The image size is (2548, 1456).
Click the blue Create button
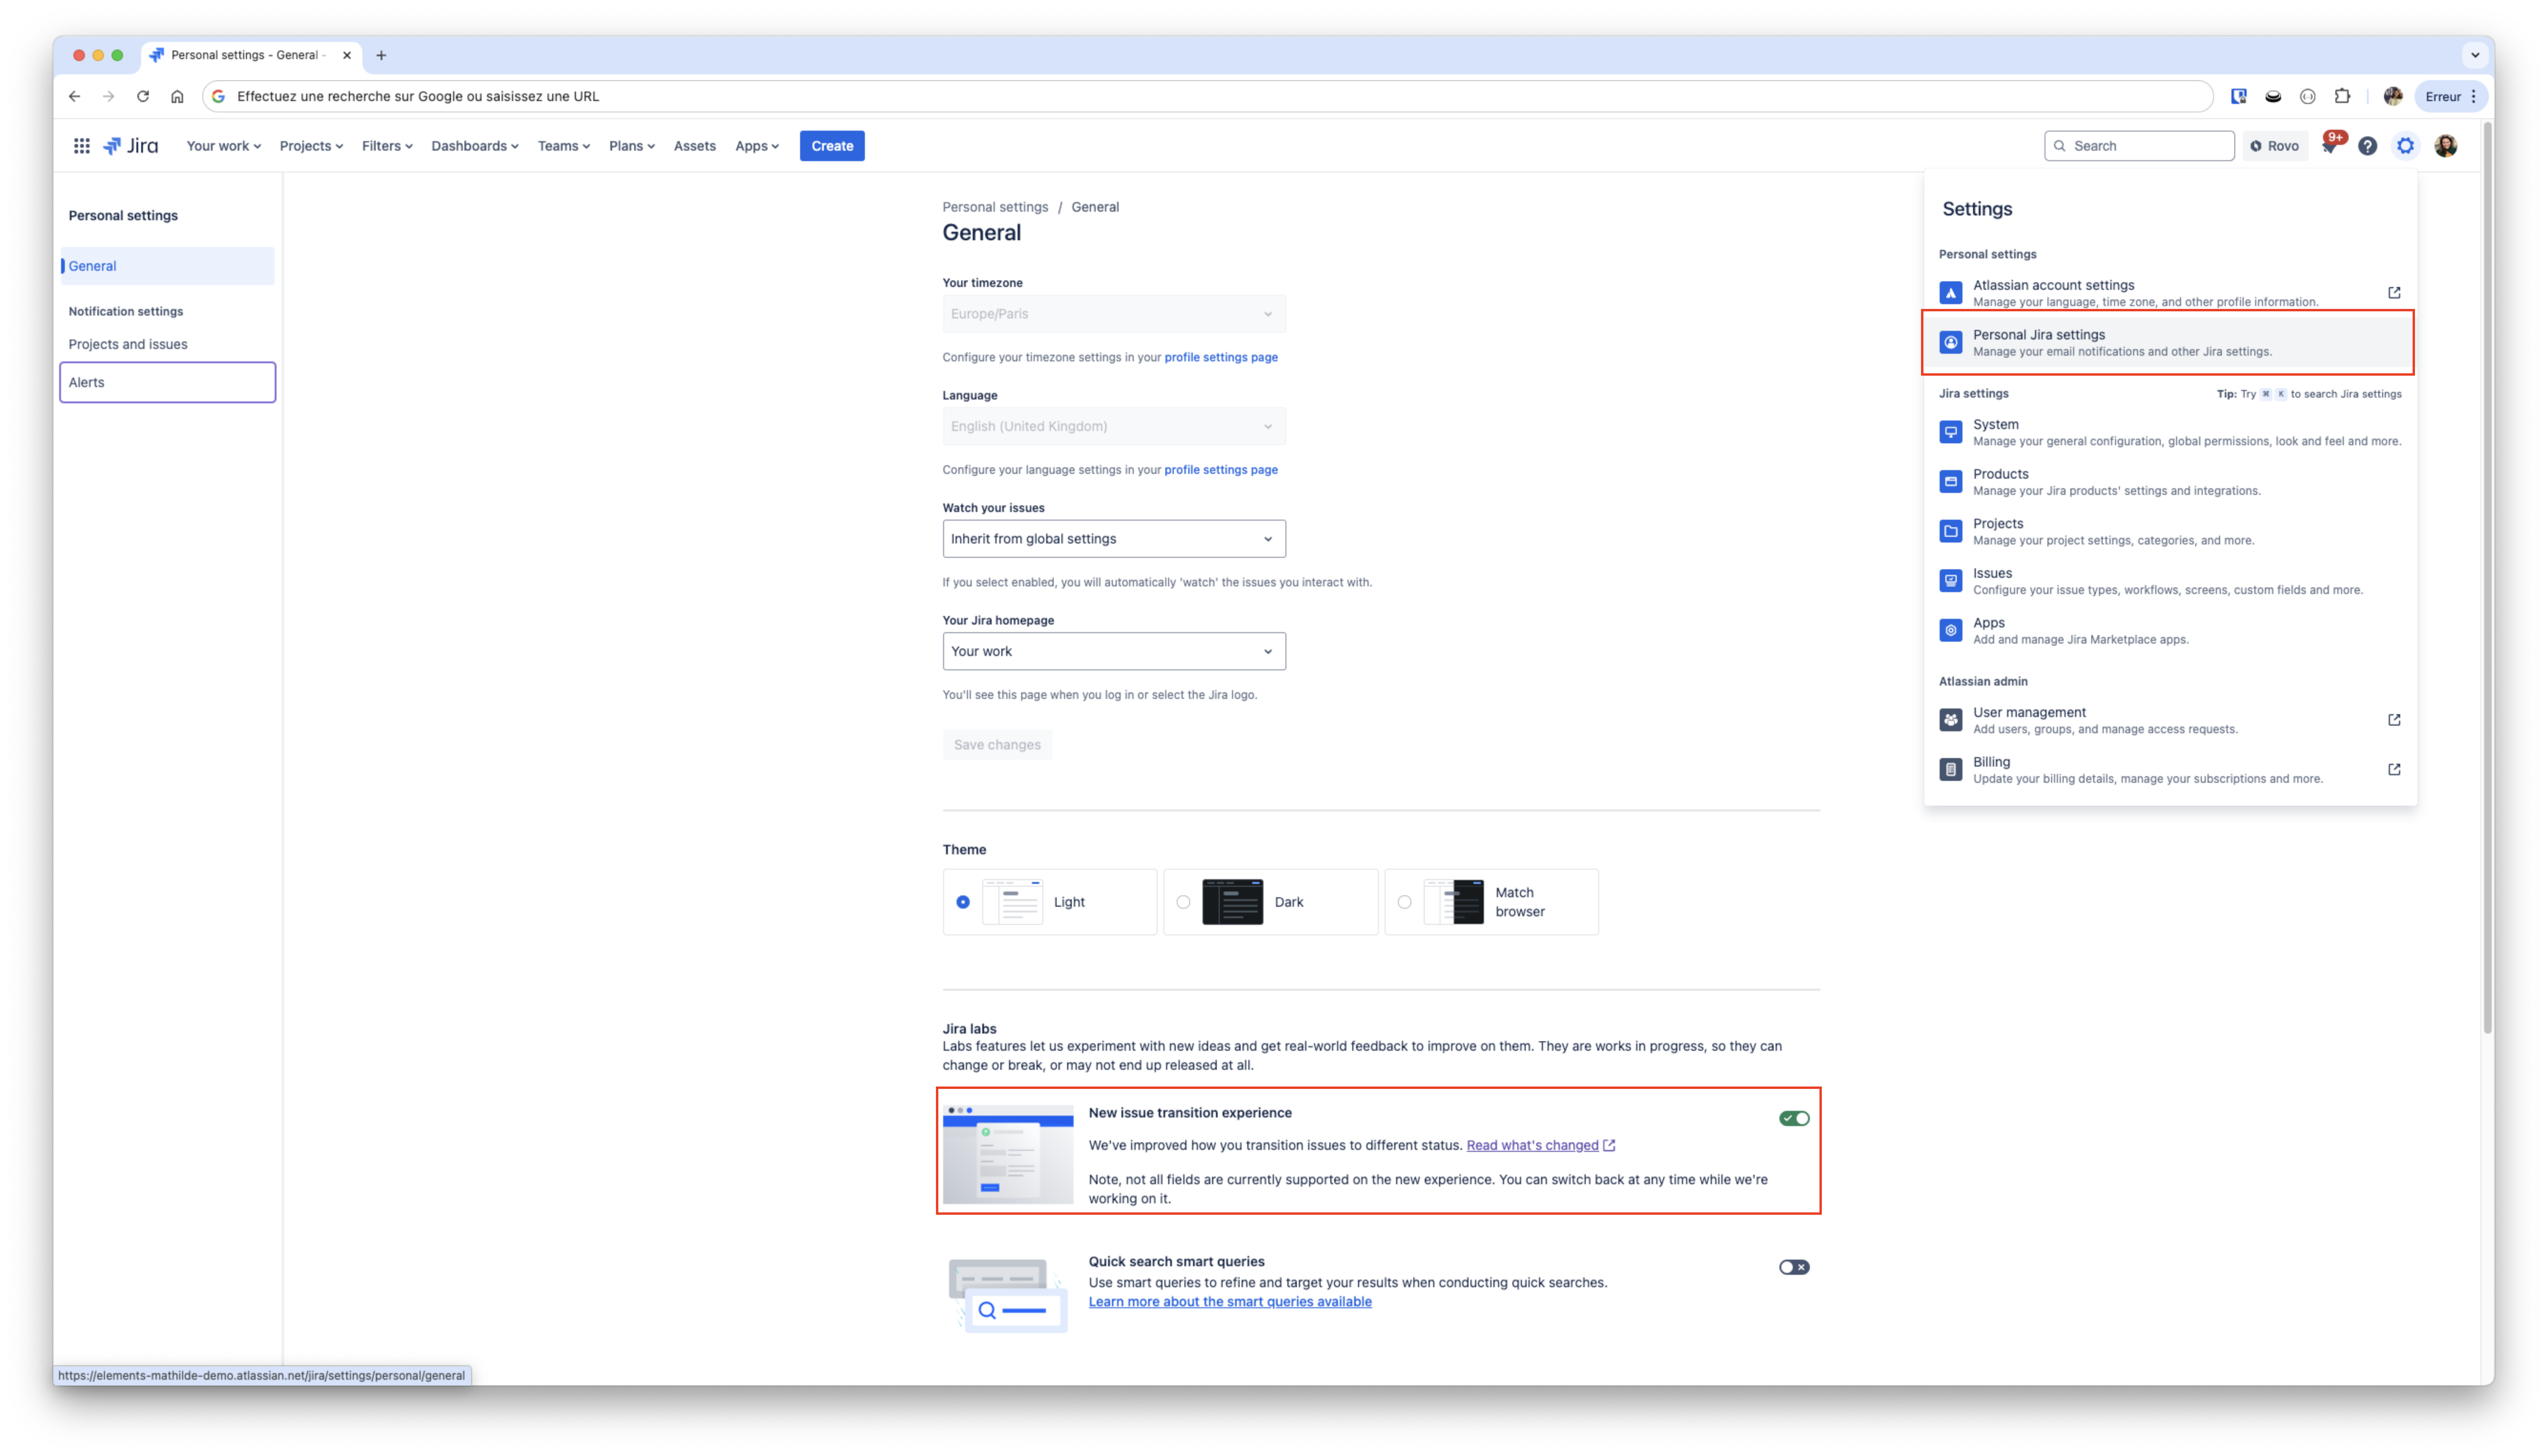point(831,146)
